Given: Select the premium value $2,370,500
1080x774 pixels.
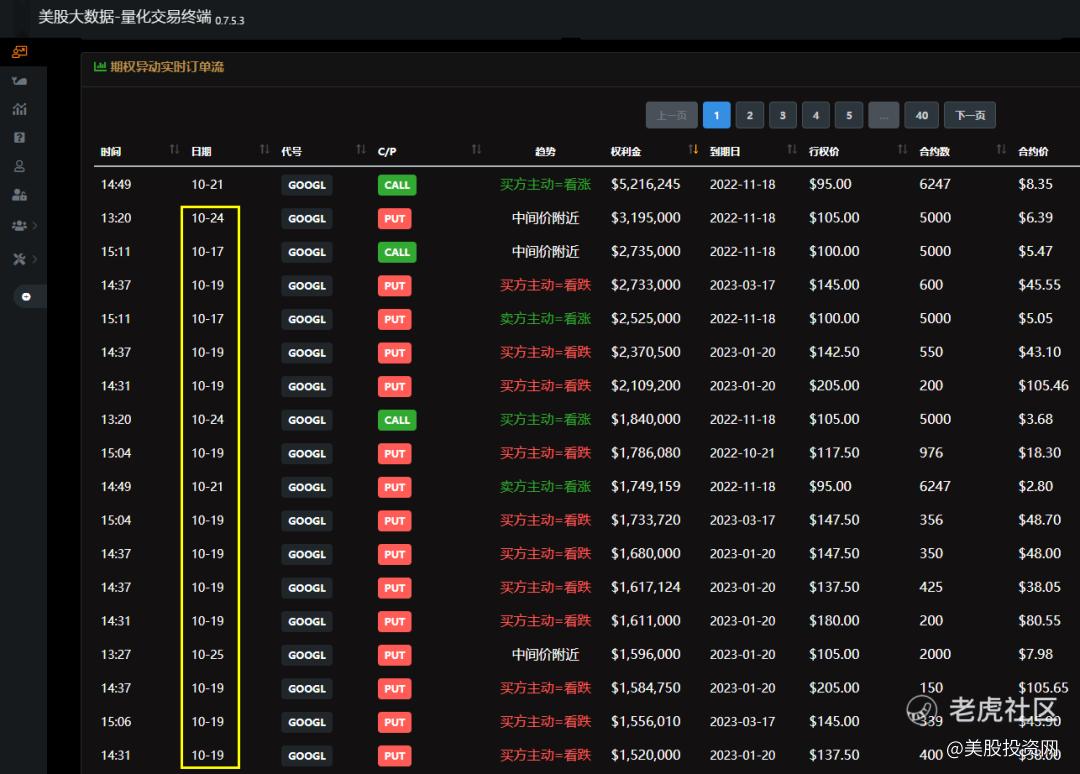Looking at the screenshot, I should click(x=645, y=353).
